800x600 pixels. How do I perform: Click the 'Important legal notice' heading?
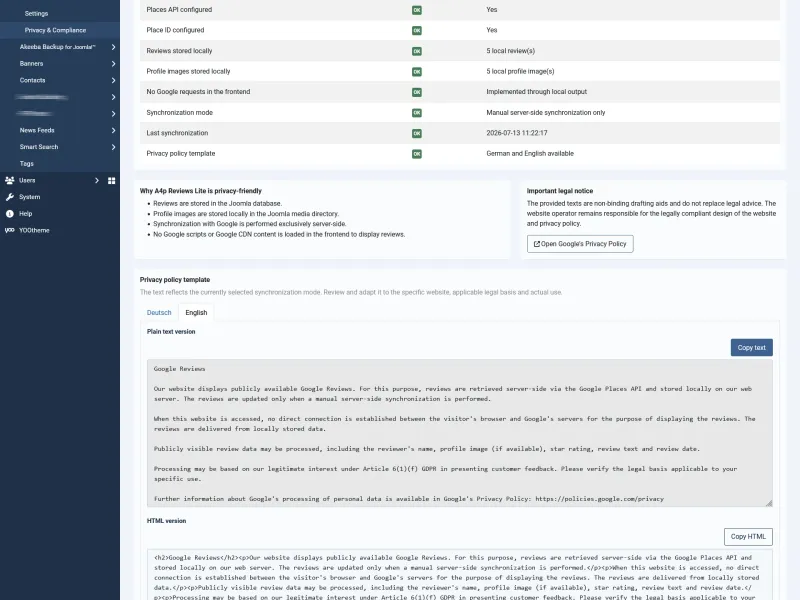coord(560,191)
